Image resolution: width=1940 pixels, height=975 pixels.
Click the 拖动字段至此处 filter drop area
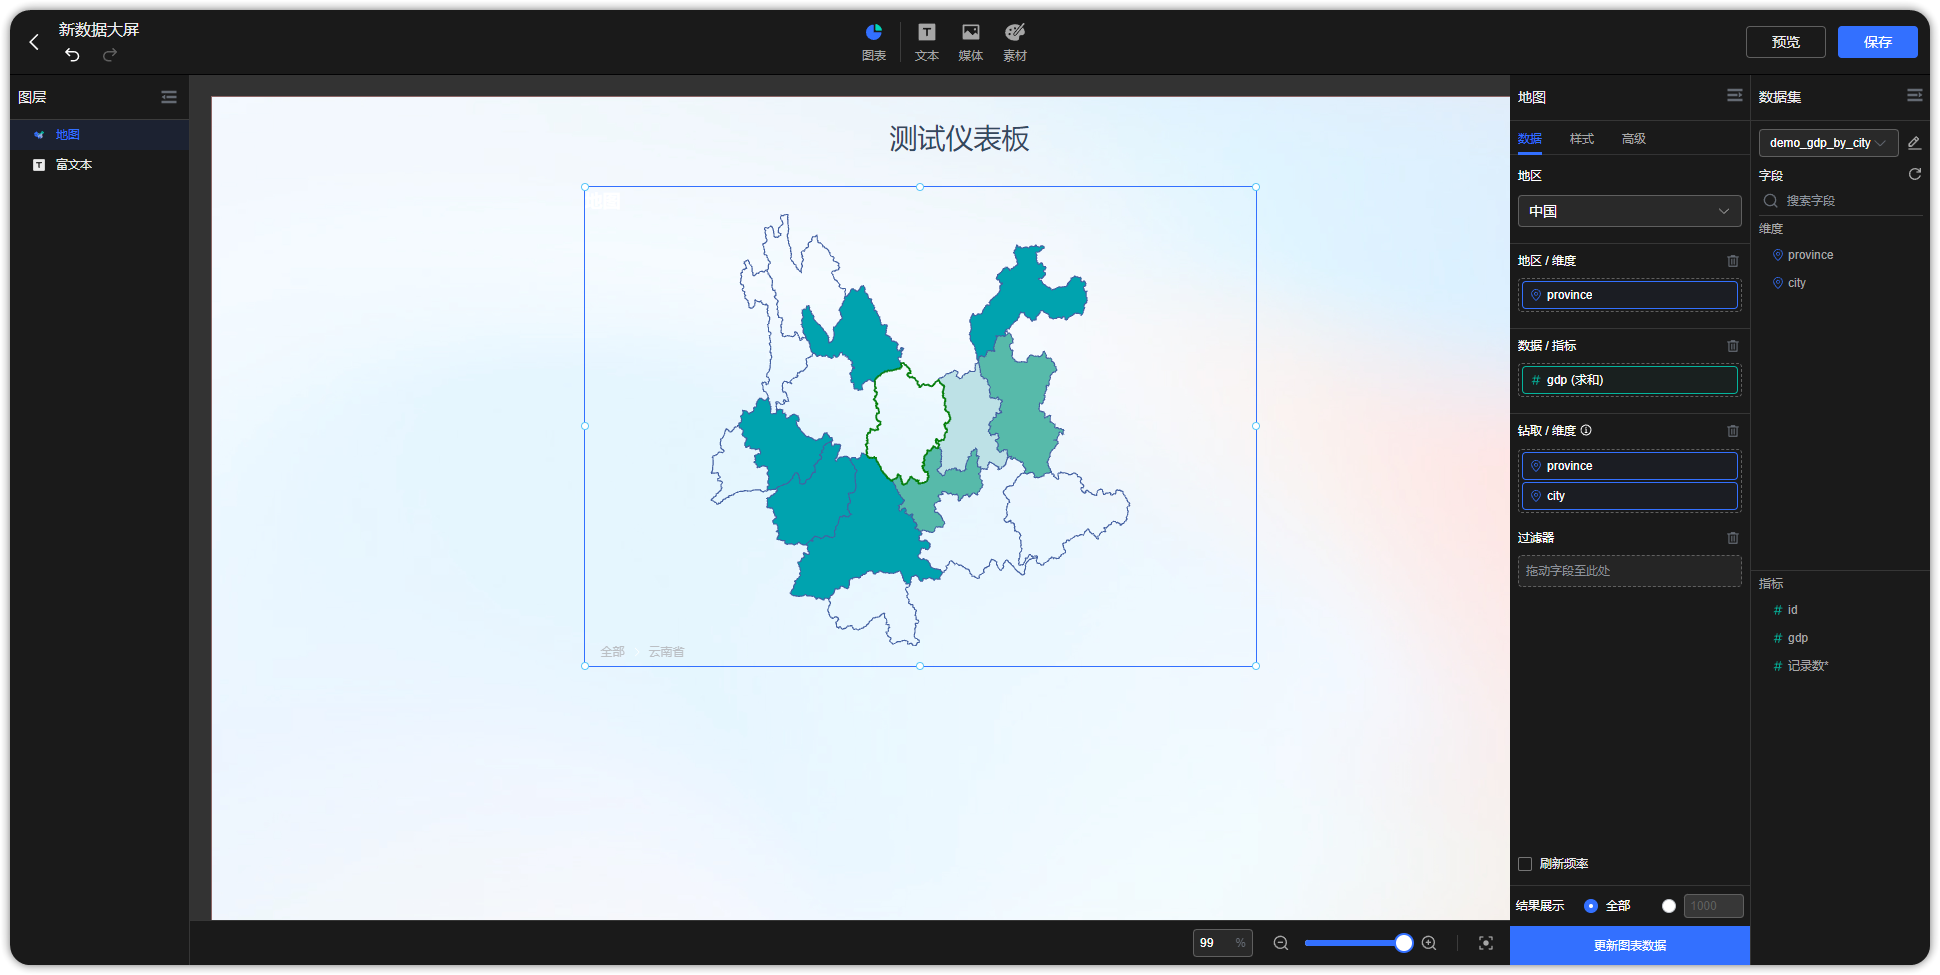(x=1630, y=571)
